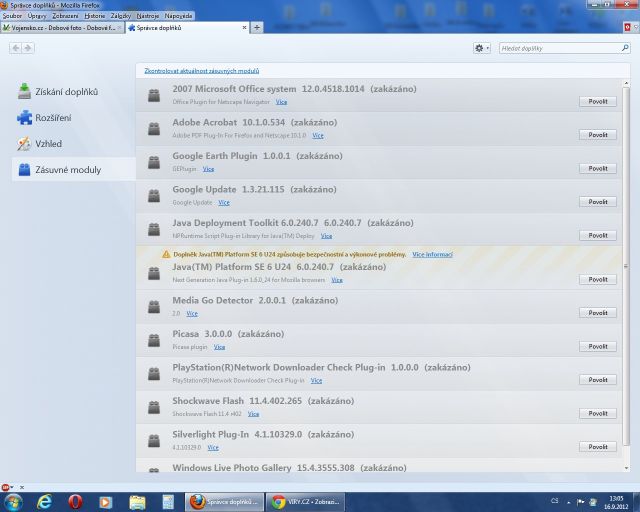640x512 pixels.
Task: Click the search magnifier icon
Action: coord(625,48)
